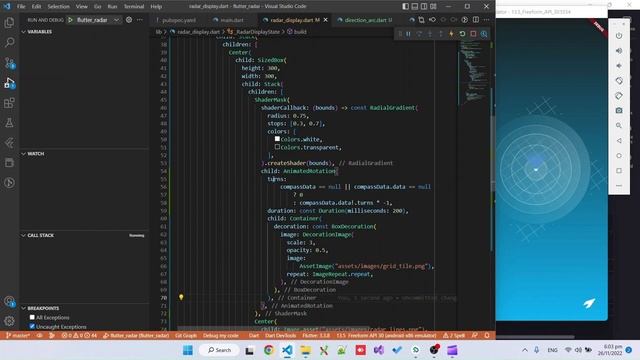Screen dimensions: 640x360
Task: Toggle primary side bar layout button
Action: point(405,7)
